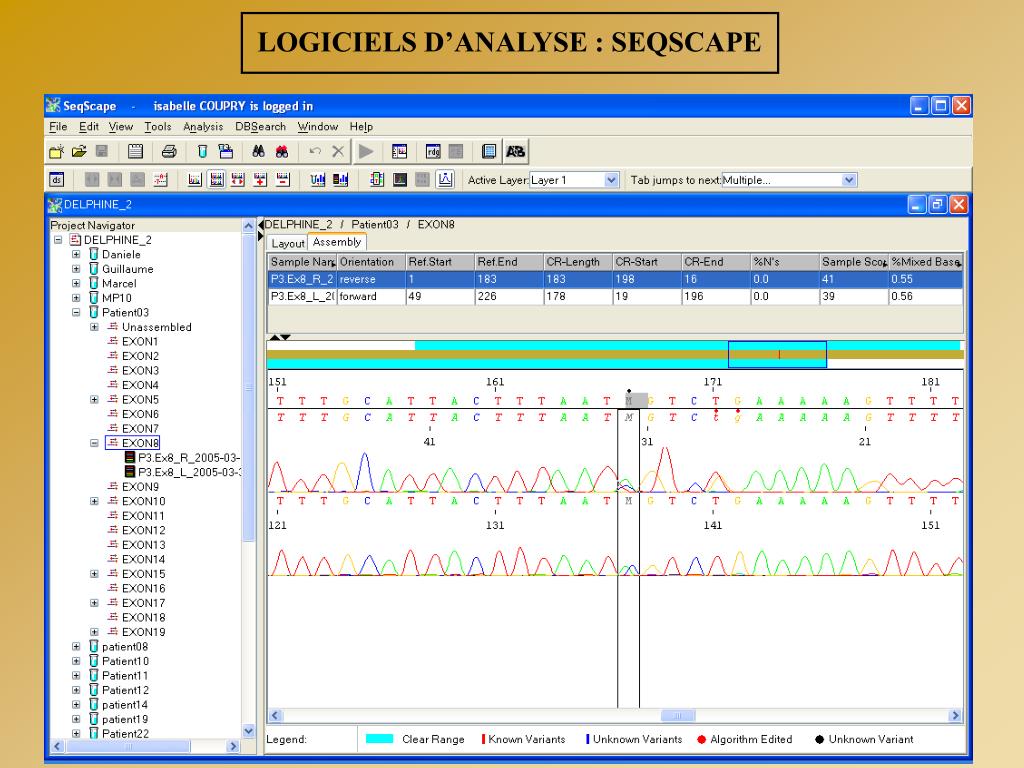Collapse the Patient03 specimen node

pos(76,312)
